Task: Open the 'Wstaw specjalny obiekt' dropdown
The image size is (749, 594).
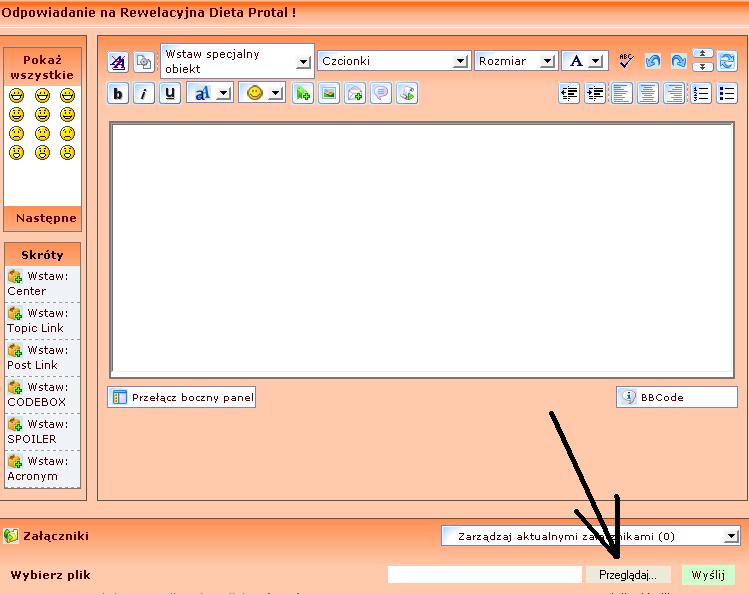Action: click(237, 61)
